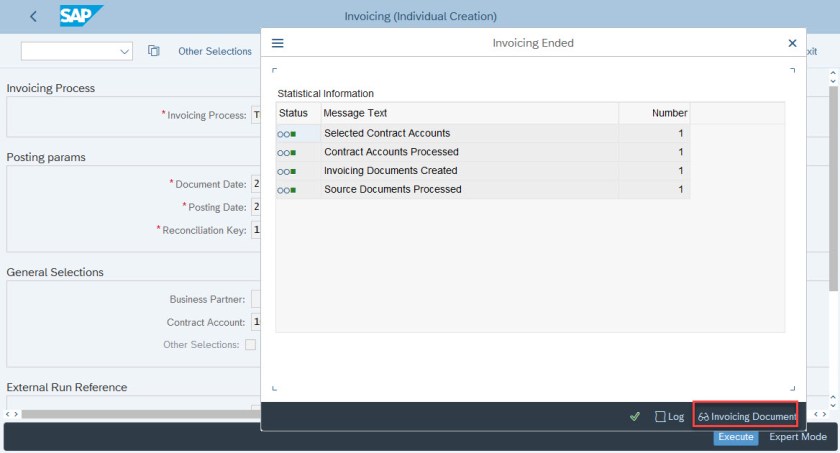
Task: Expand the variant dropdown in toolbar
Action: pos(125,51)
